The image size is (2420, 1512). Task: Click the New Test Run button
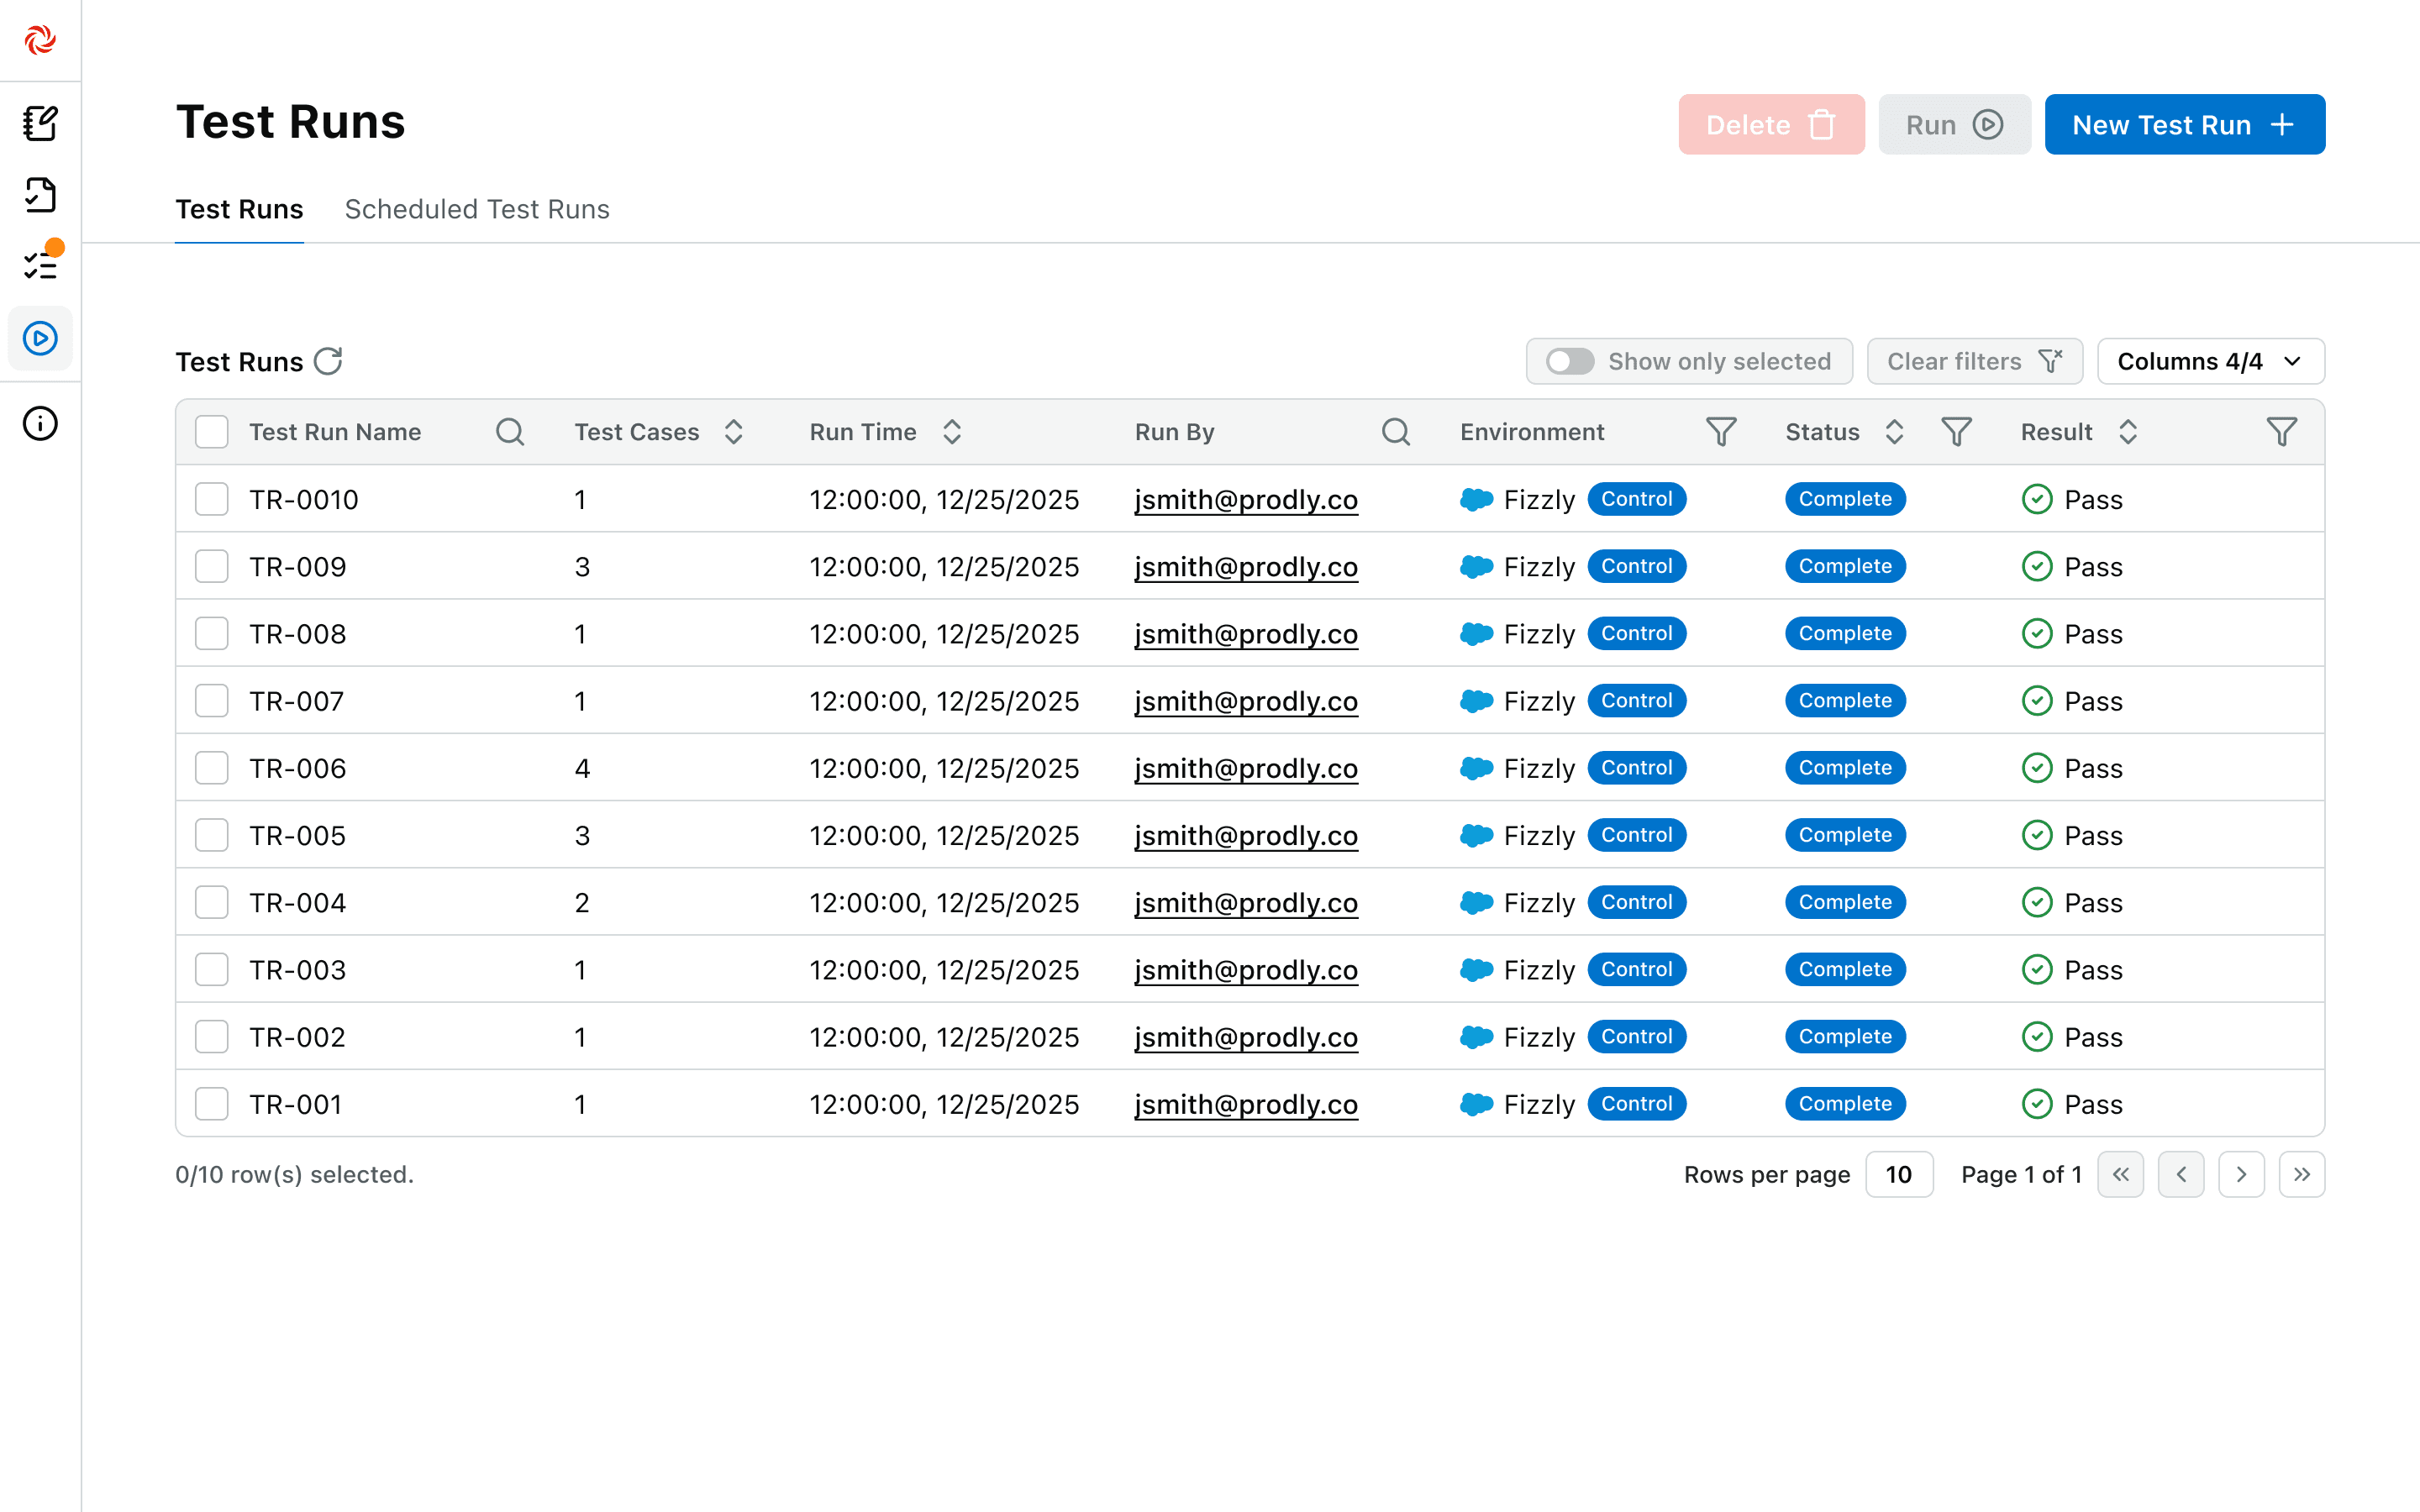(x=2184, y=125)
